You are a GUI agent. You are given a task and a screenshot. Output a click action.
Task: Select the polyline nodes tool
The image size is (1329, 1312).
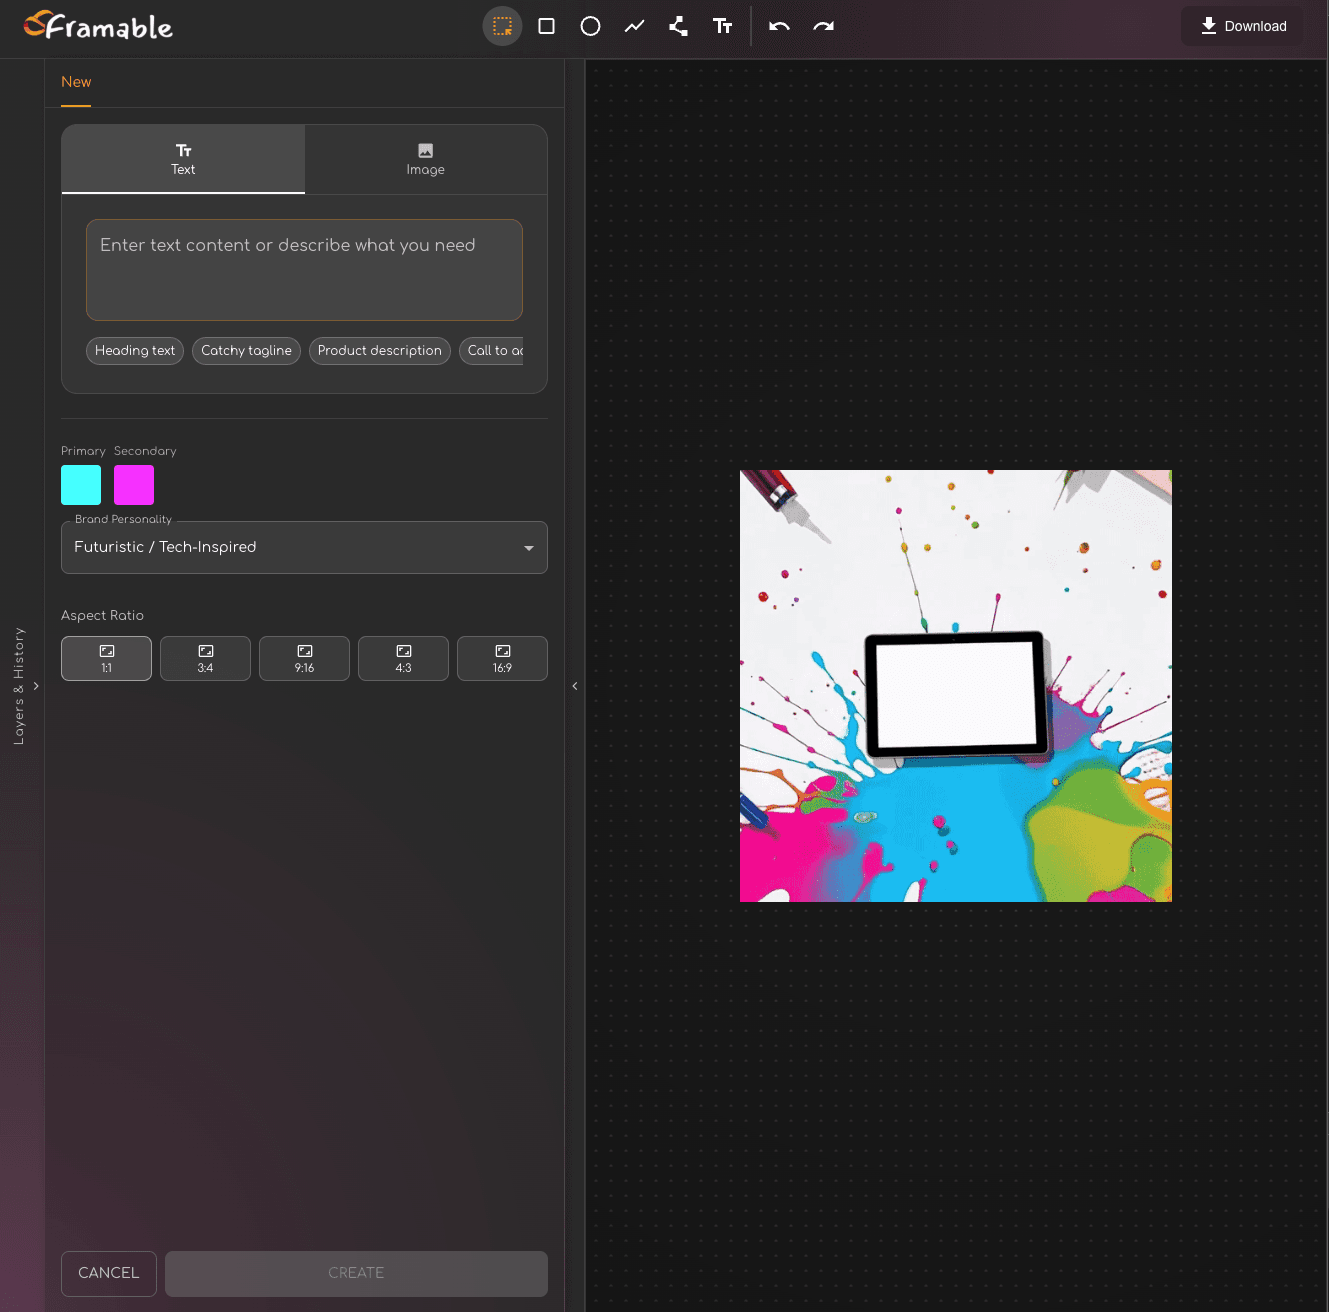[678, 26]
